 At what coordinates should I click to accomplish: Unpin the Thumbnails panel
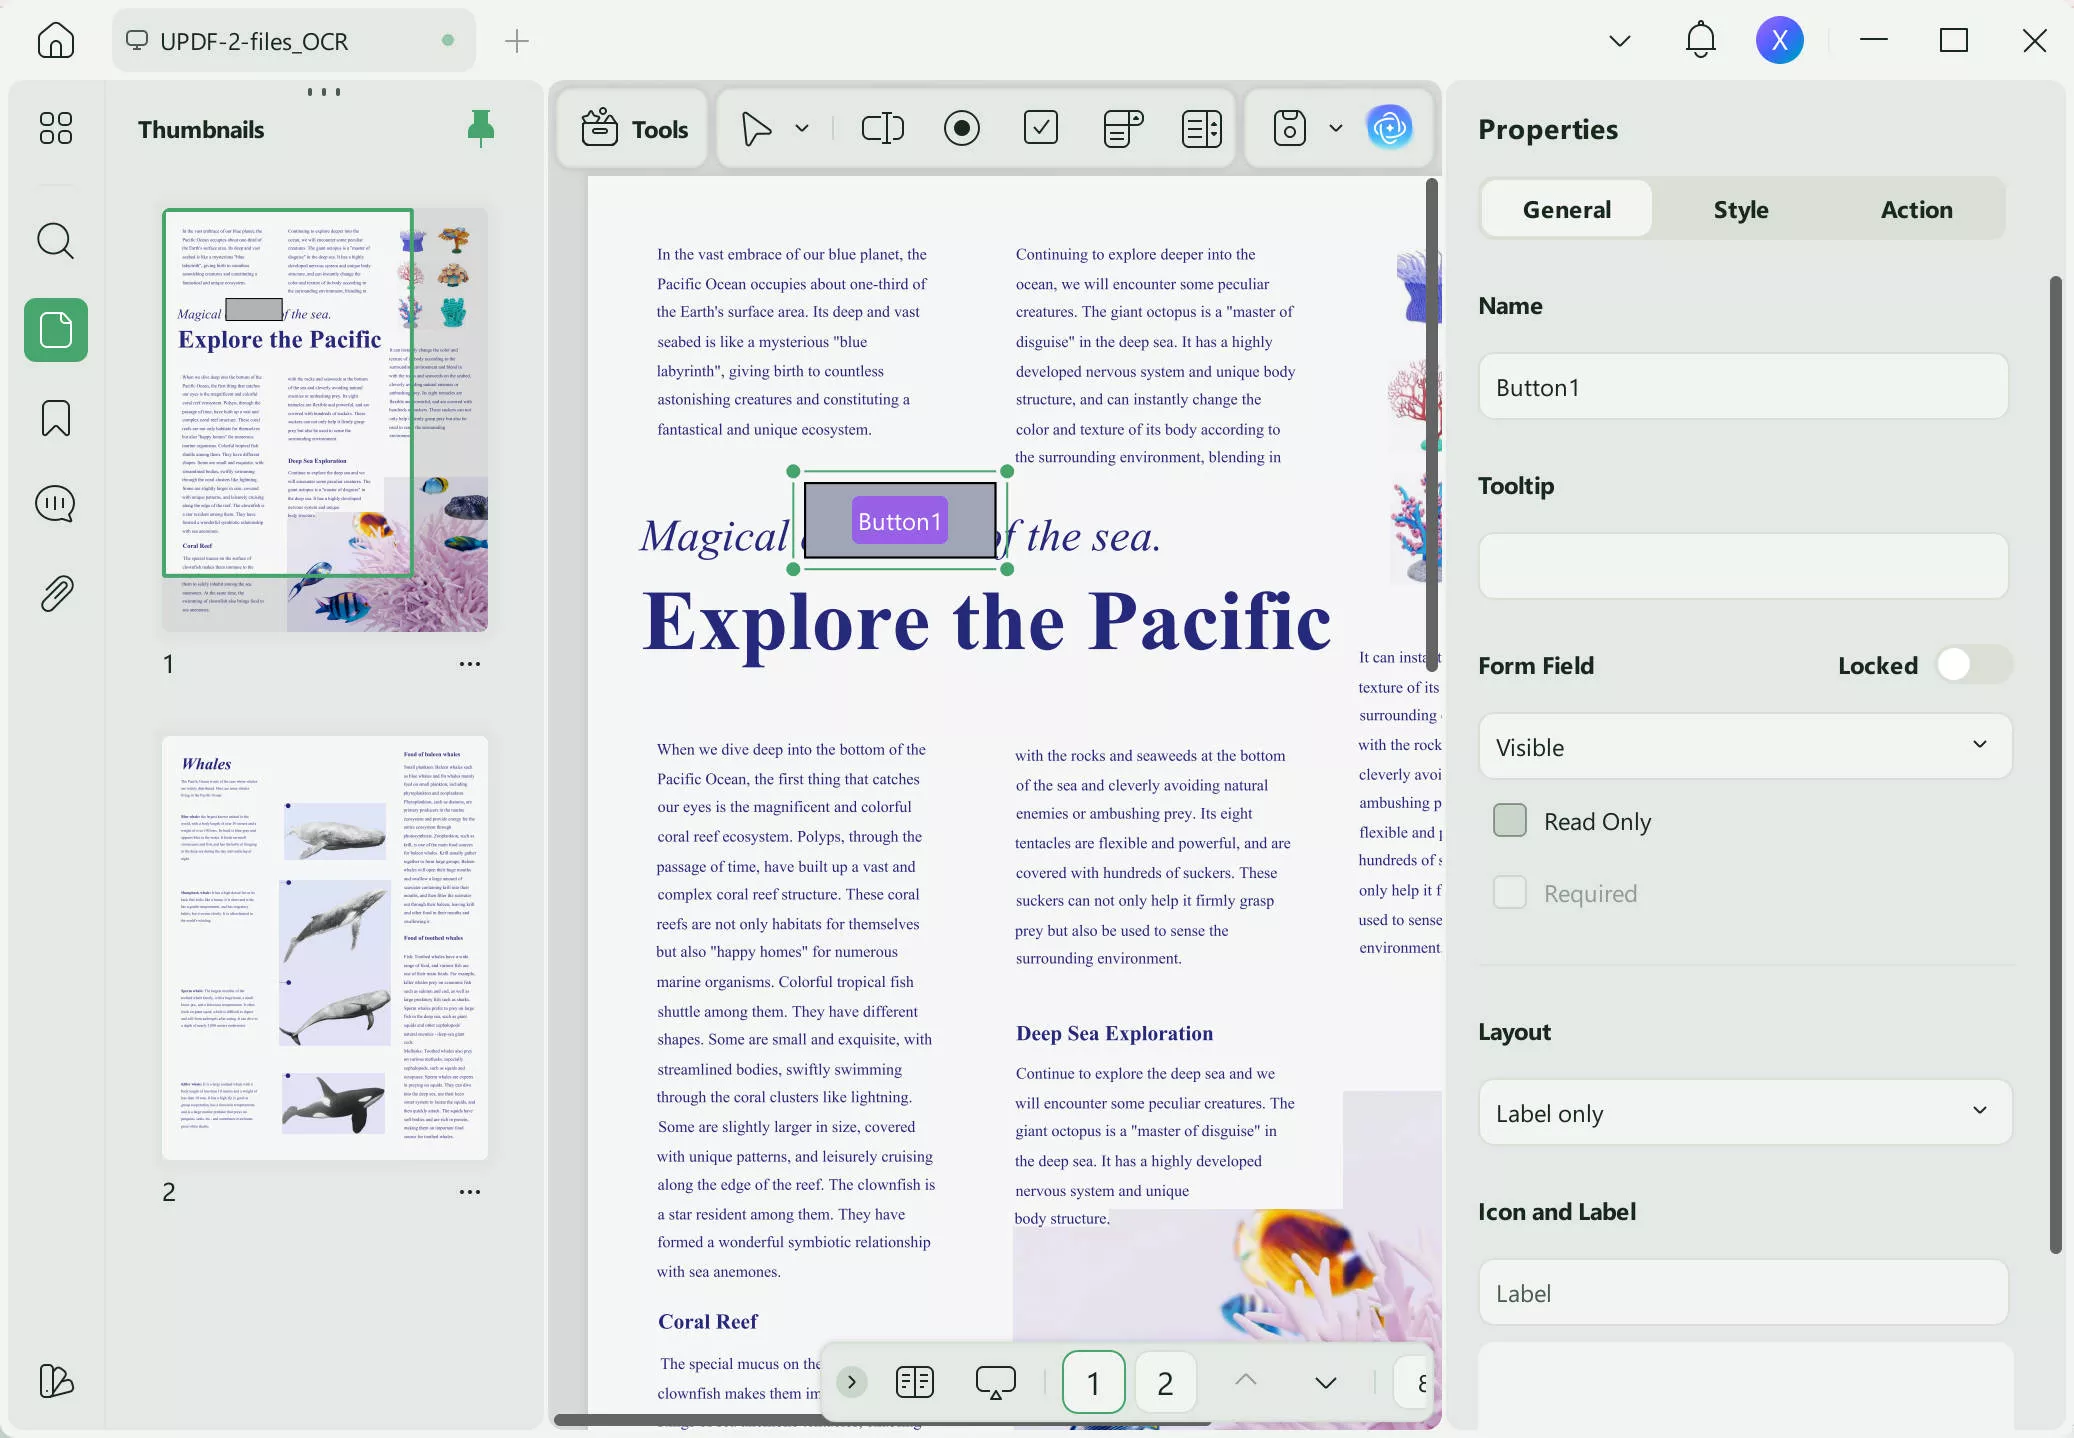[x=481, y=128]
